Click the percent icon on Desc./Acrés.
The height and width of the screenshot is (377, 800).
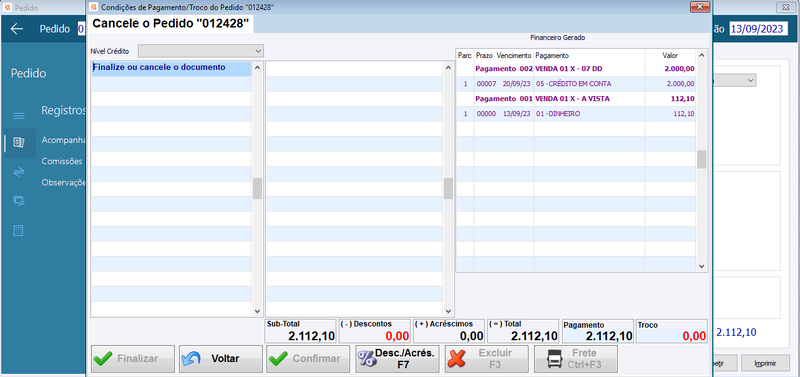click(366, 359)
